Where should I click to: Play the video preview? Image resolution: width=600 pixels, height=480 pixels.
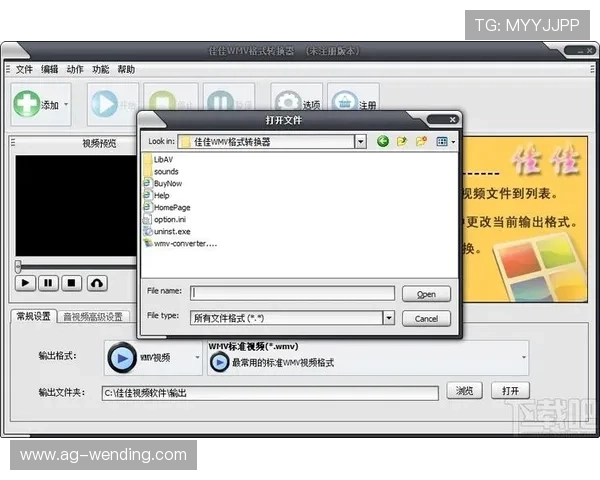click(25, 283)
